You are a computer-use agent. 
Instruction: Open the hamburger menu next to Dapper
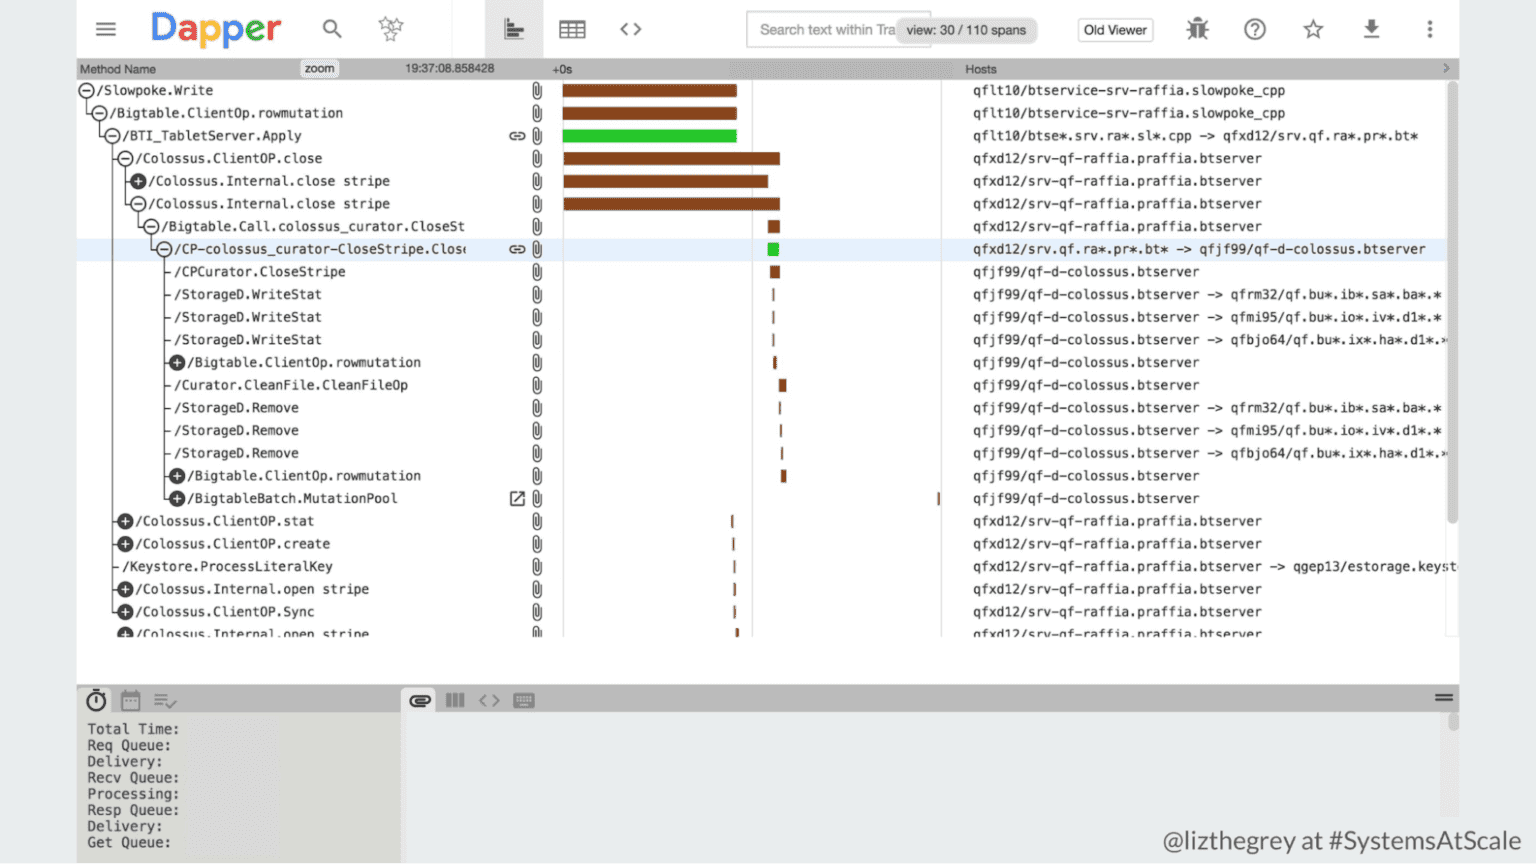coord(106,29)
